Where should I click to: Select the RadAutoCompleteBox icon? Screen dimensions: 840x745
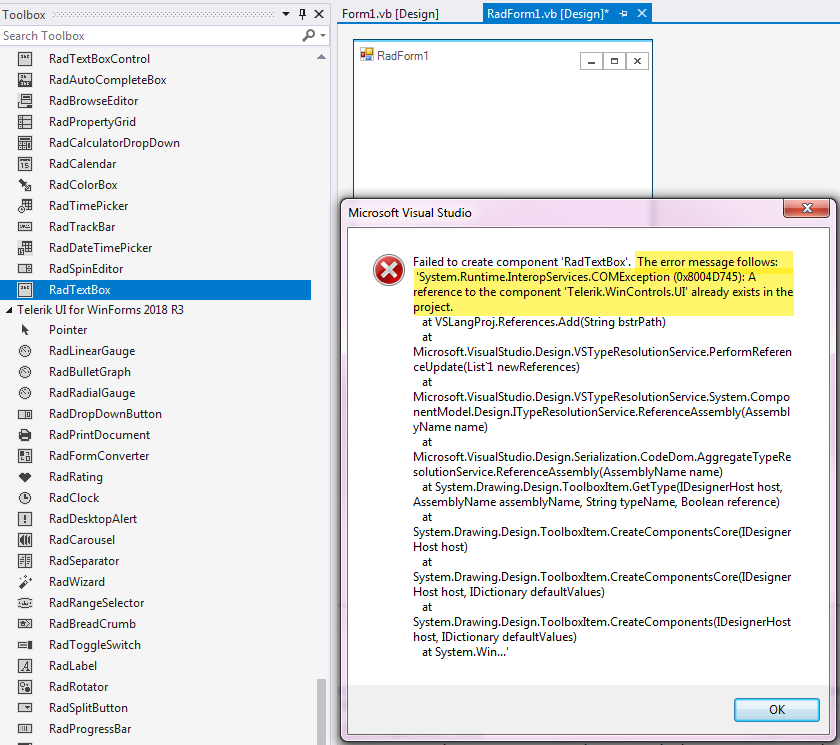pos(25,80)
